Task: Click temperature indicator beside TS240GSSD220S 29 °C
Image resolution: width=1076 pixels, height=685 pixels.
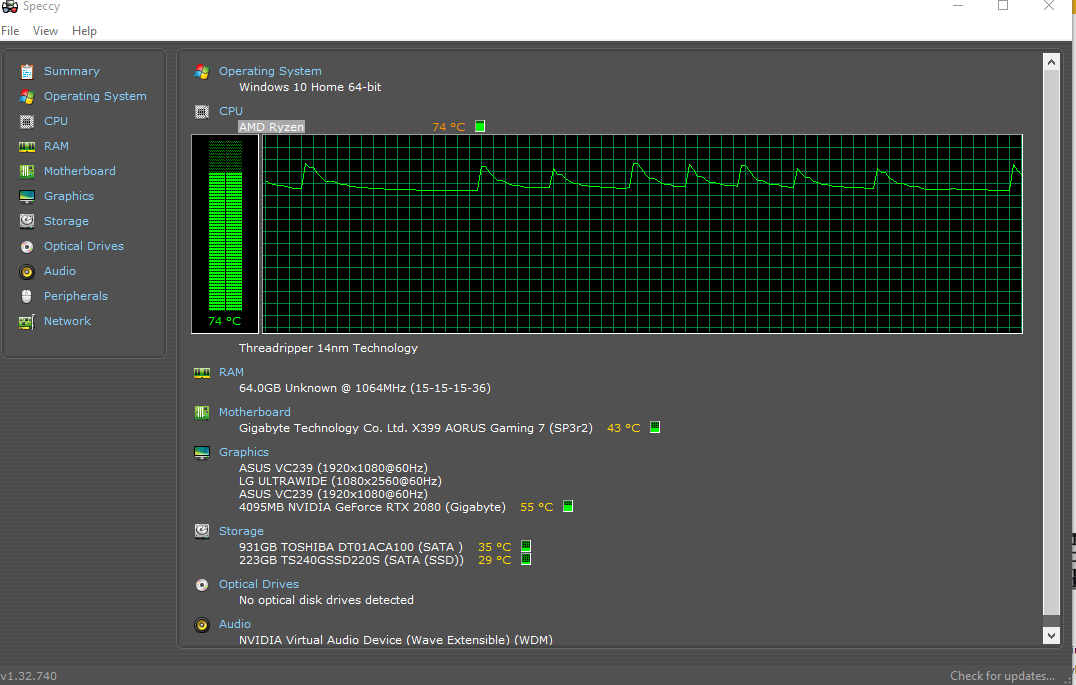Action: tap(526, 559)
